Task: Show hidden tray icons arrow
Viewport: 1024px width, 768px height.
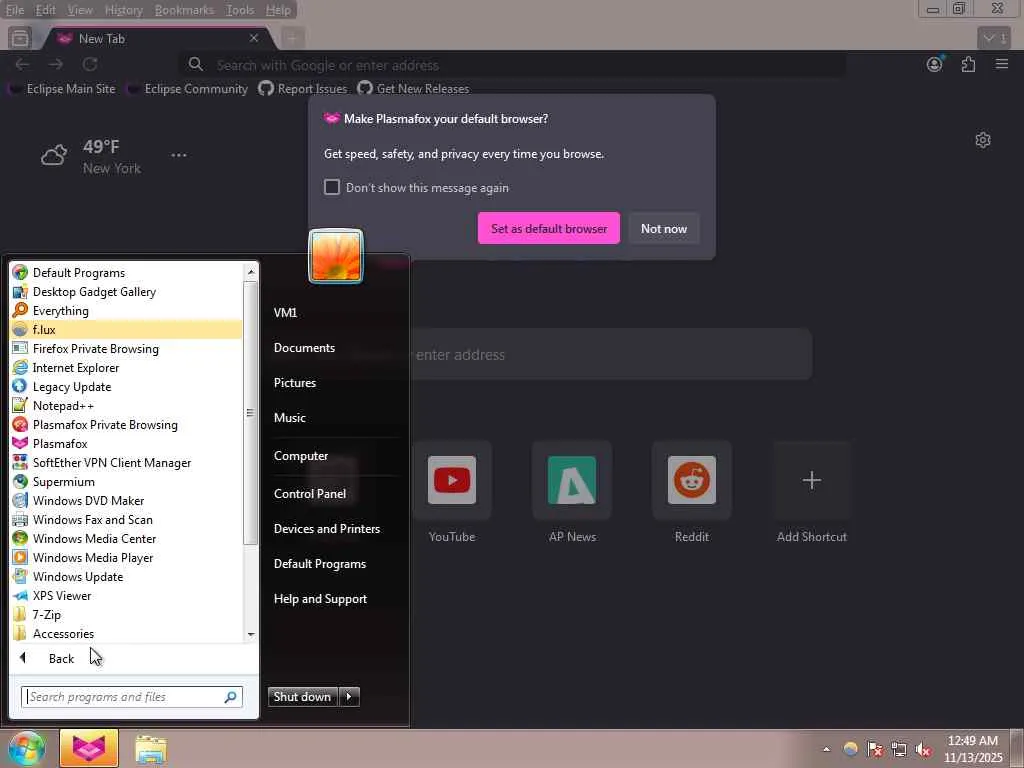Action: coord(826,749)
